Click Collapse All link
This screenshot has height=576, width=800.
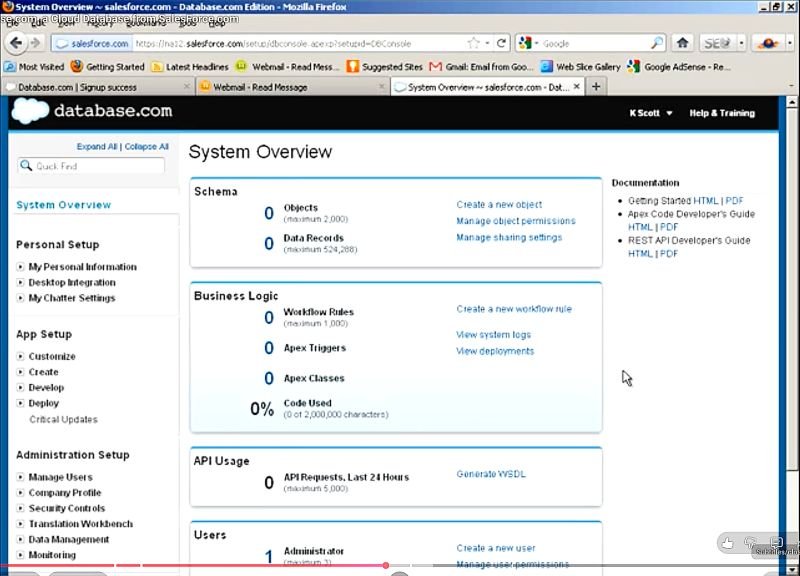click(x=146, y=146)
